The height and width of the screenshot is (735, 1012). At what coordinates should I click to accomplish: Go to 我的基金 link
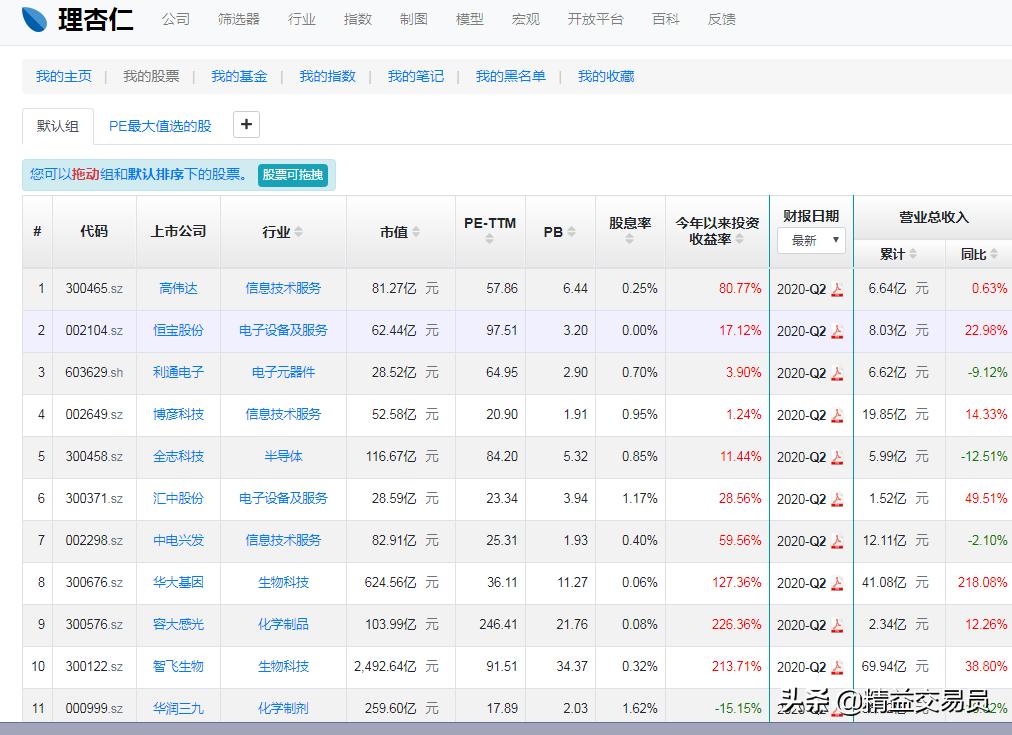pos(239,77)
